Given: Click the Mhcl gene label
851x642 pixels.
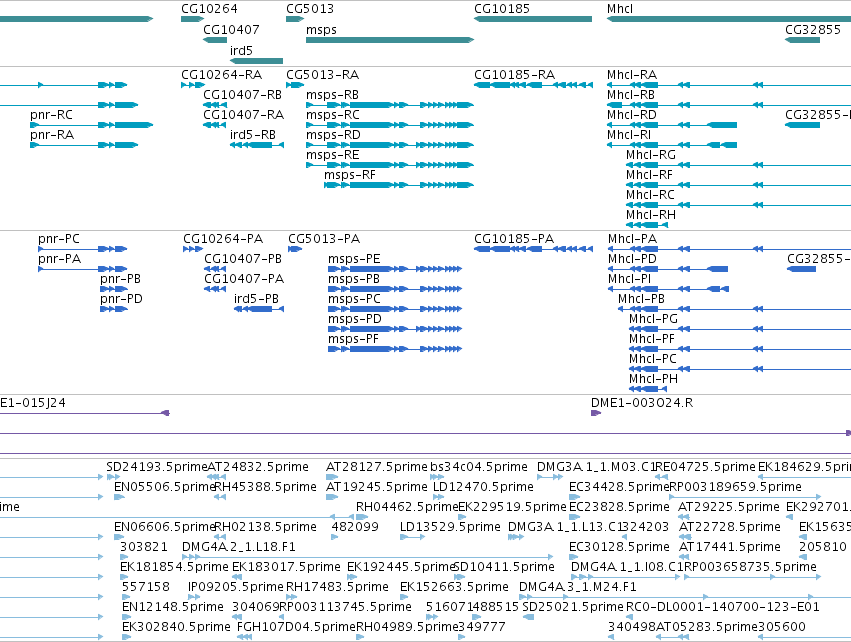Looking at the screenshot, I should coord(620,9).
